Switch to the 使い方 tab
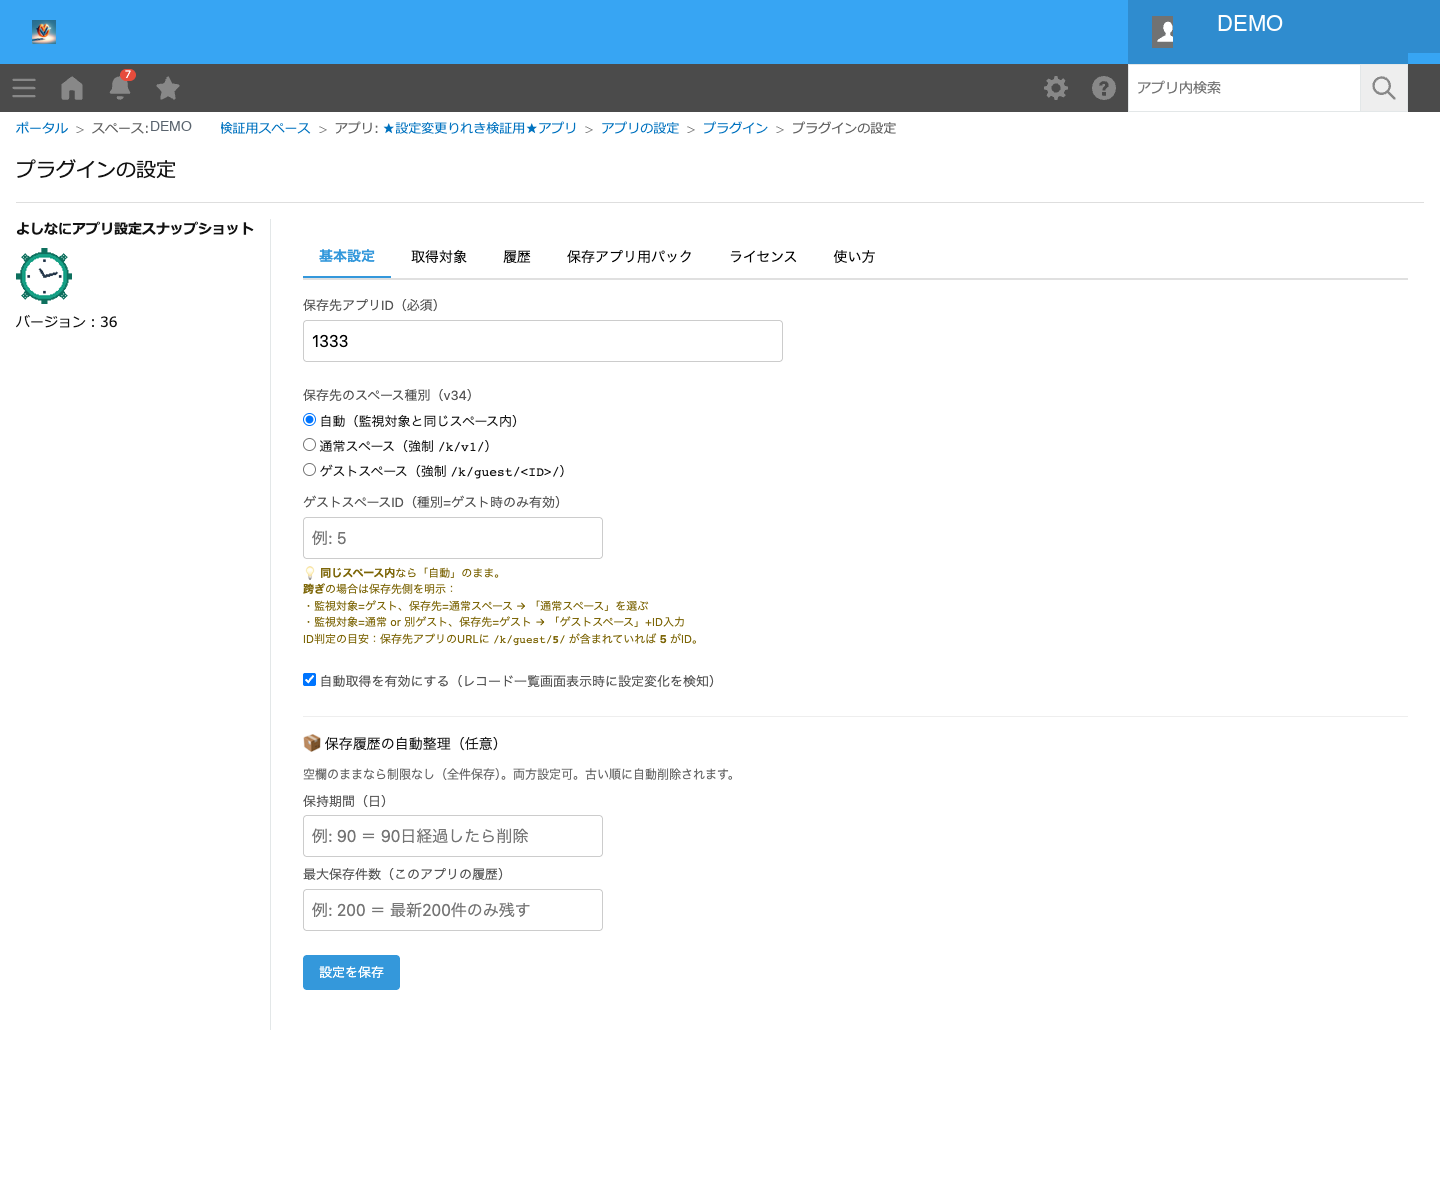The height and width of the screenshot is (1200, 1440). (x=854, y=257)
